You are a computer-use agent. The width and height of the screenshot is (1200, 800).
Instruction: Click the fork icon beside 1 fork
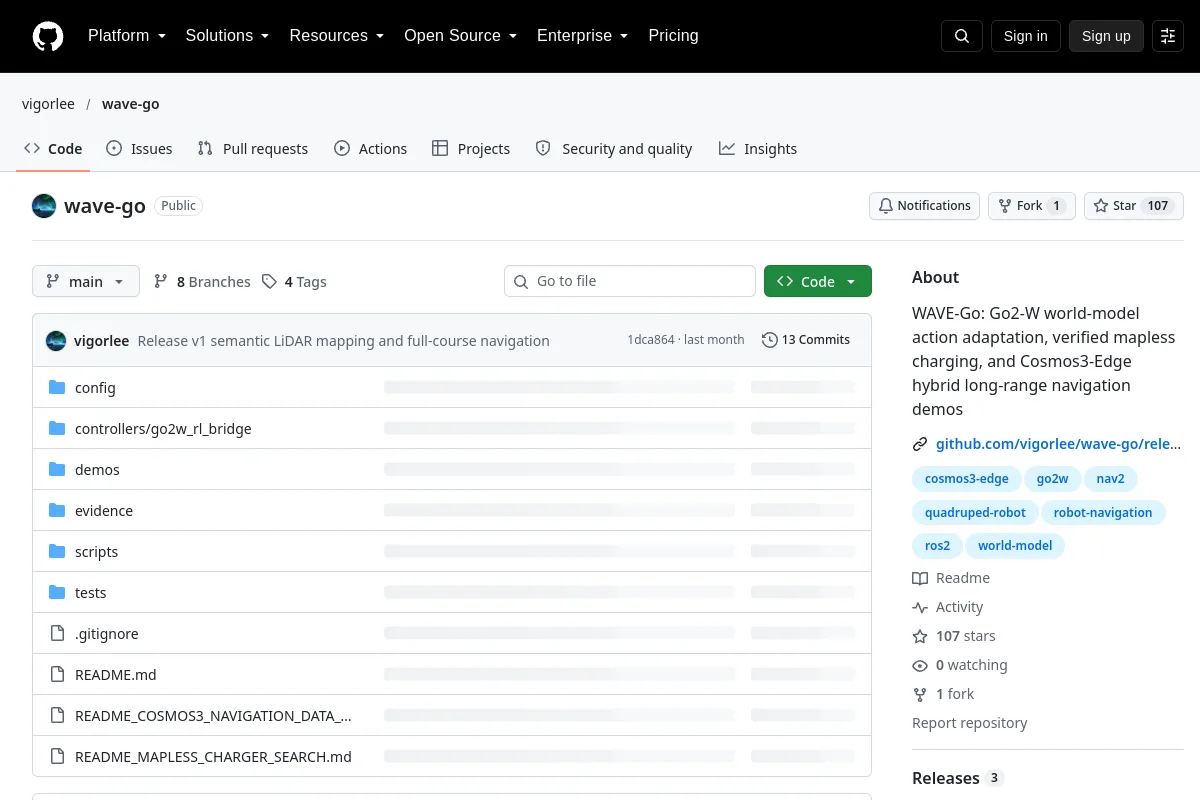point(920,695)
